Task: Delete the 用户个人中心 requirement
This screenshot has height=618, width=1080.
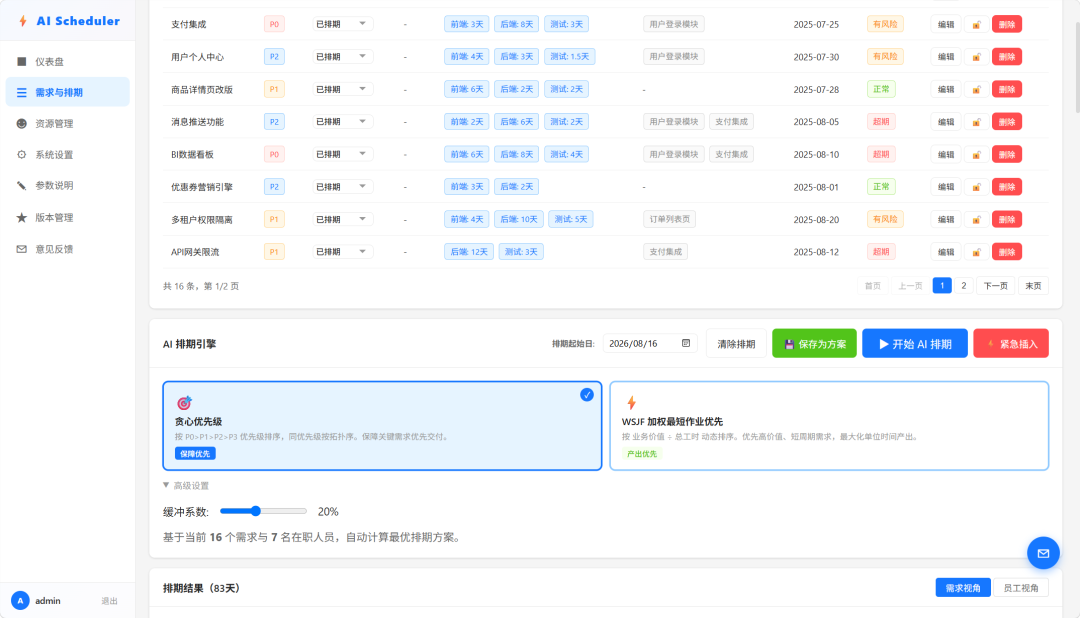Action: pyautogui.click(x=1007, y=56)
